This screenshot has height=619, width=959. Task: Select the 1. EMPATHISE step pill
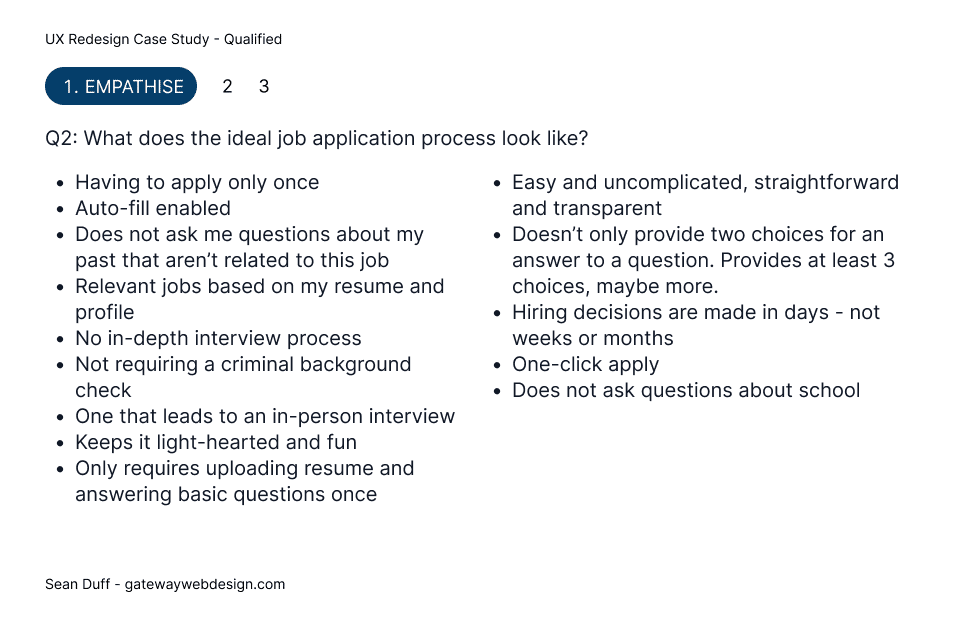(x=120, y=86)
